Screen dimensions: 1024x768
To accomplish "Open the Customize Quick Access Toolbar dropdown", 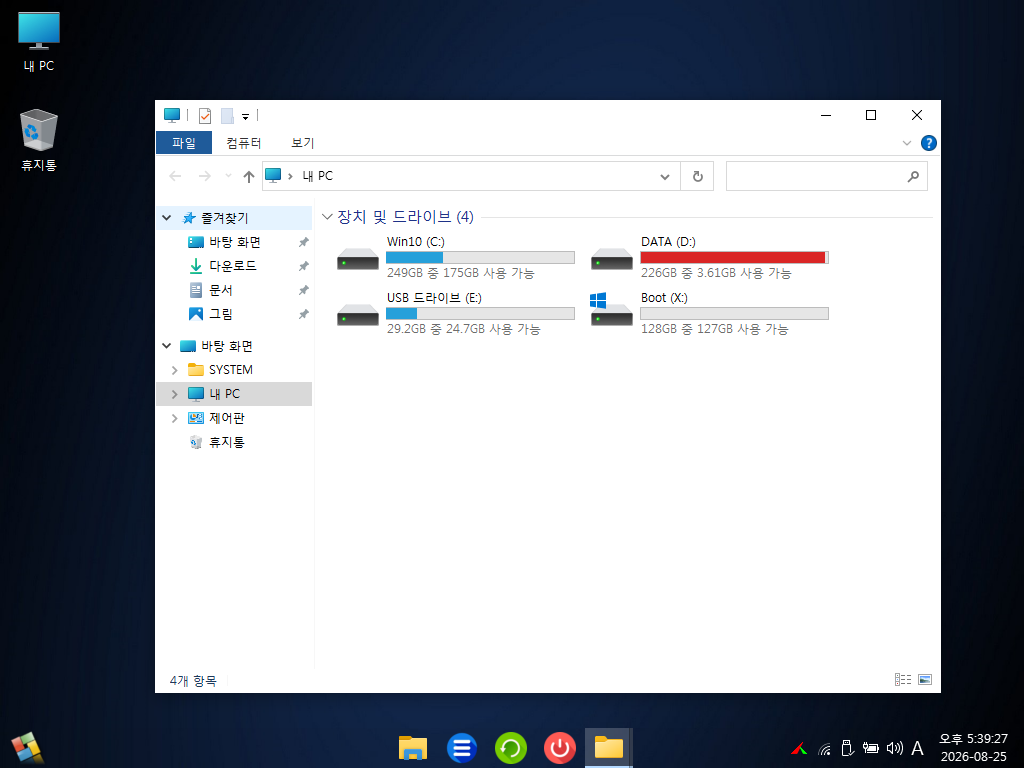I will click(x=246, y=117).
